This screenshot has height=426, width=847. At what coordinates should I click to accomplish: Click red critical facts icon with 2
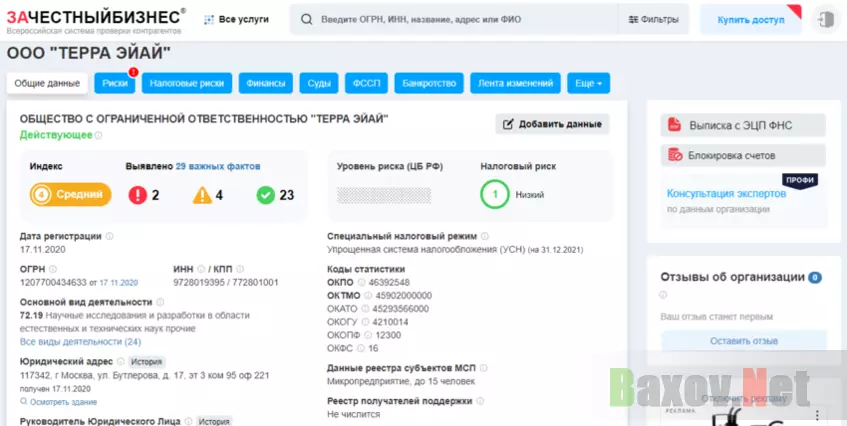pos(138,195)
